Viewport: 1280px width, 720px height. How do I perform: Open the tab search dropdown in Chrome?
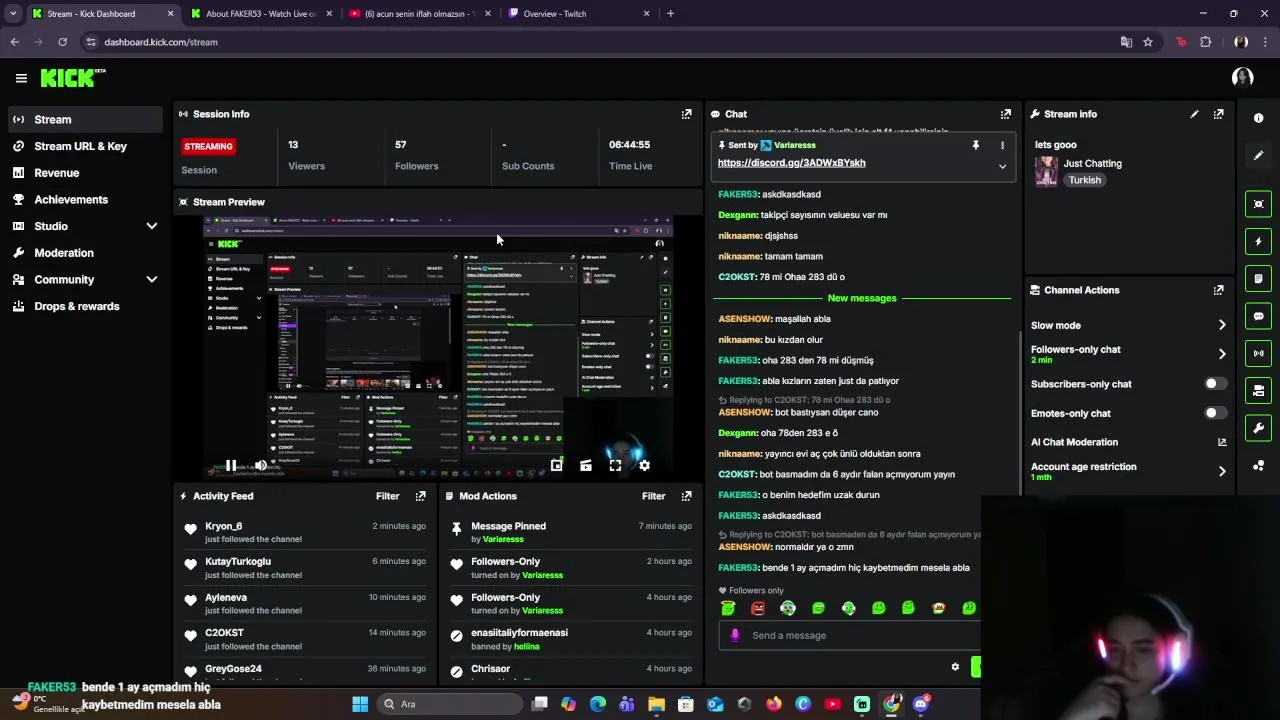point(13,14)
